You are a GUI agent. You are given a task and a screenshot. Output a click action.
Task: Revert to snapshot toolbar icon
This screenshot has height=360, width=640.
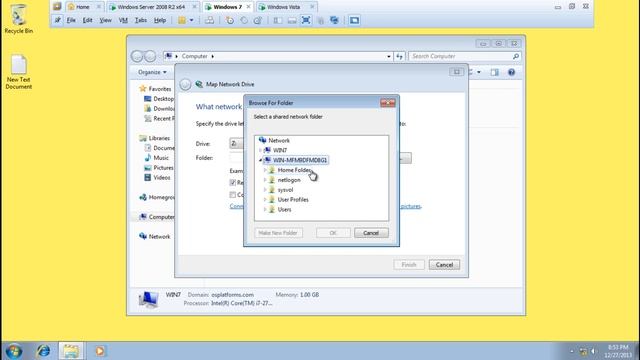coord(244,20)
